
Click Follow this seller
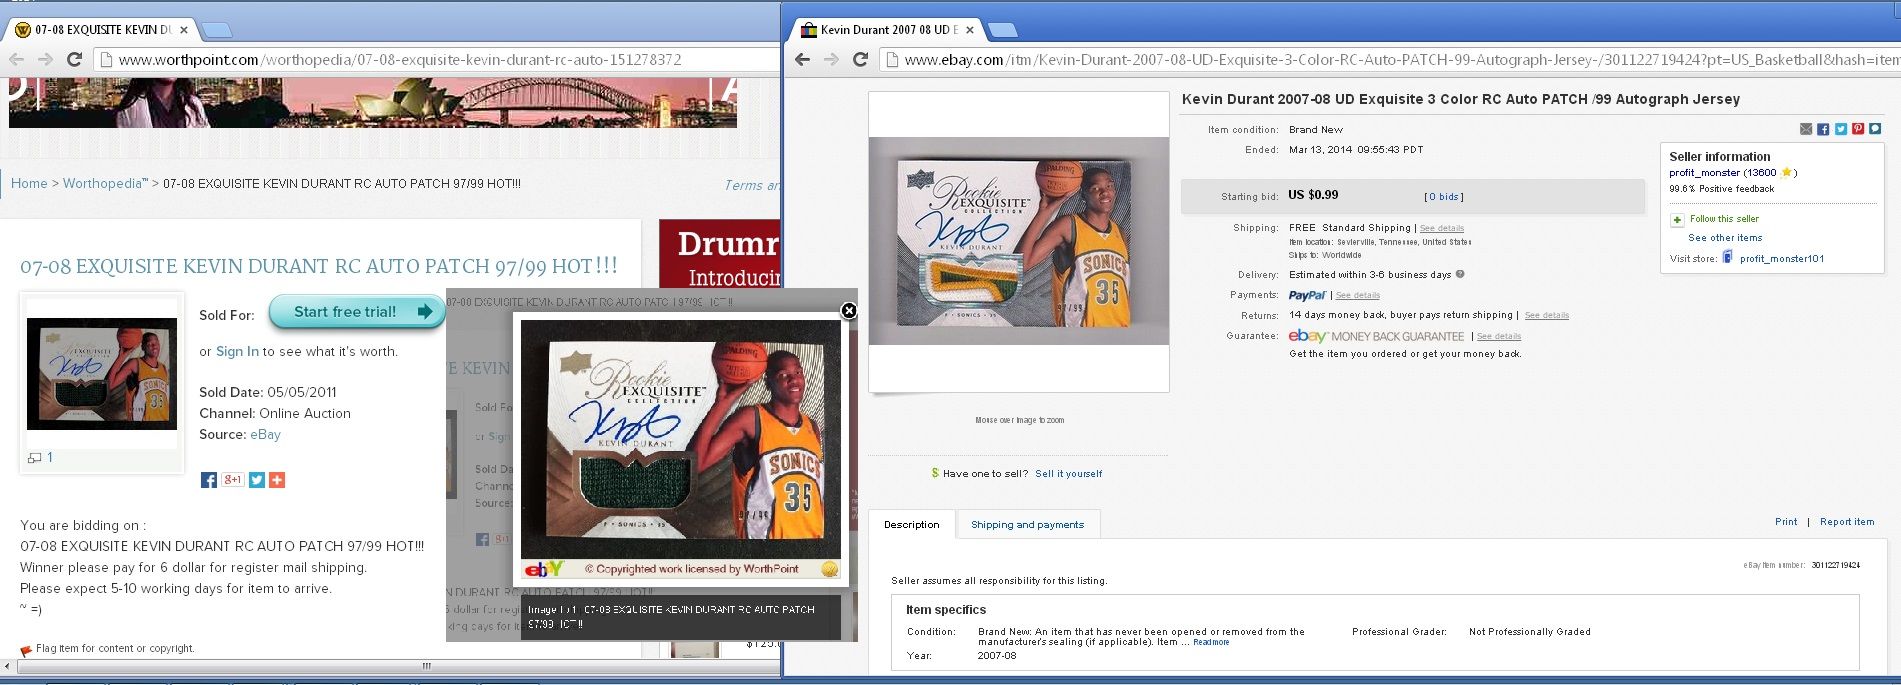pos(1724,219)
